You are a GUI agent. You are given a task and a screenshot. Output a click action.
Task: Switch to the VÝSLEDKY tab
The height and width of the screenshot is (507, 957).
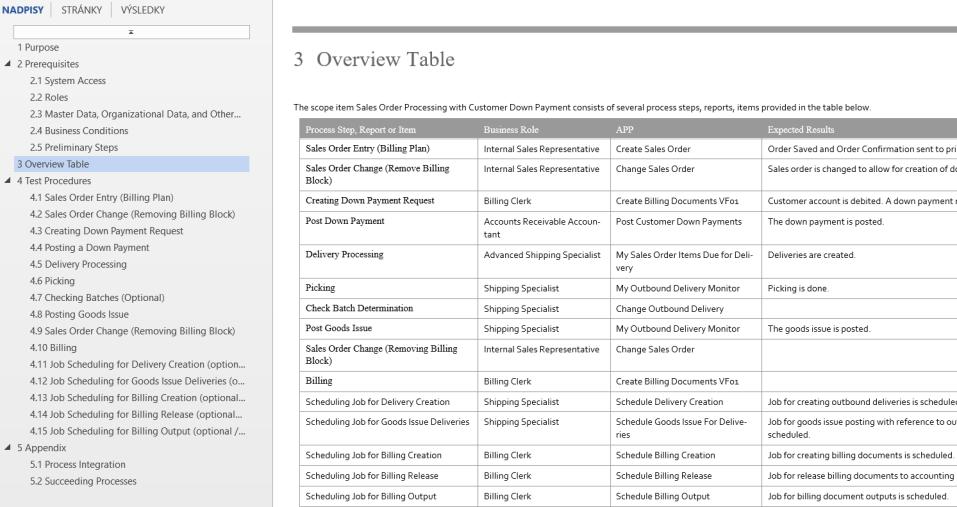[142, 10]
